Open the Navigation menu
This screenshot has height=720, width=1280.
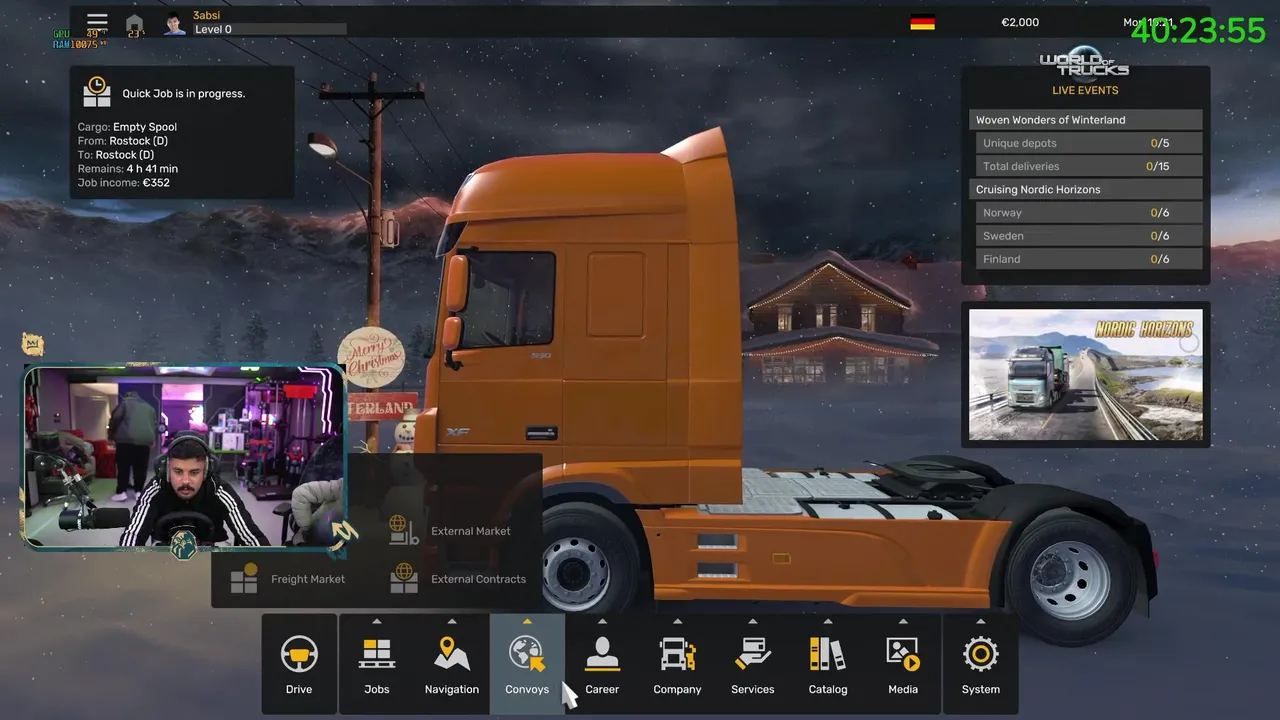[x=452, y=664]
